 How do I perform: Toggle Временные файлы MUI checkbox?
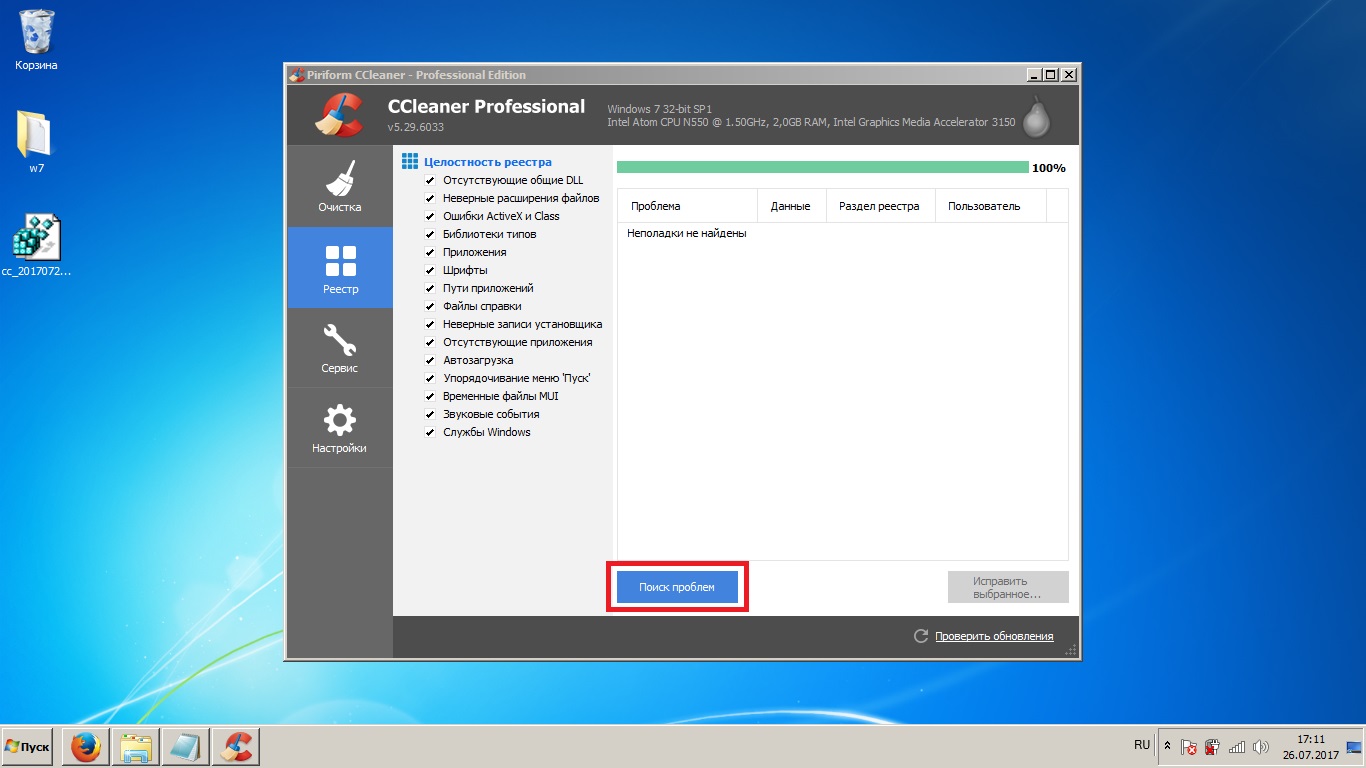coord(430,396)
